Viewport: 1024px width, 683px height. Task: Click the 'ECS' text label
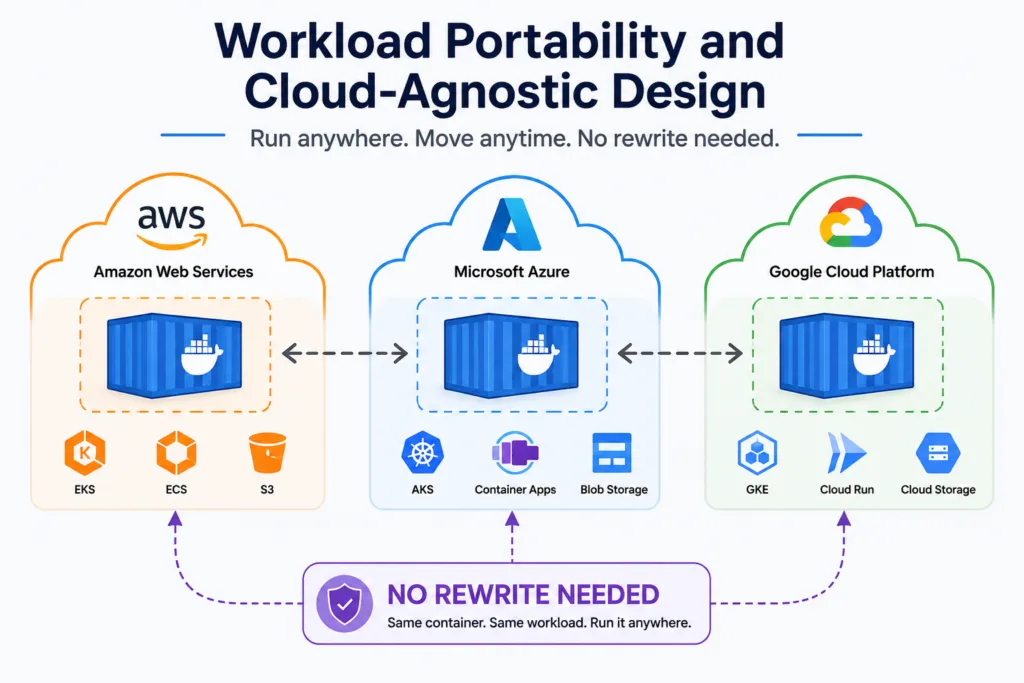pos(176,490)
